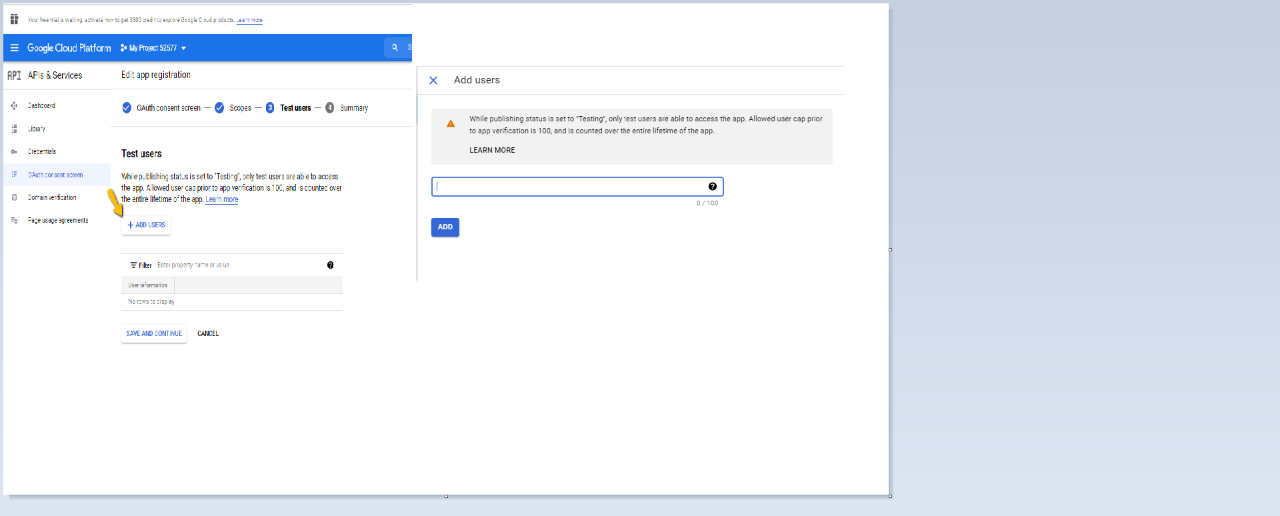The height and width of the screenshot is (516, 1280).
Task: Go to OAuth consent screen step
Action: coord(161,108)
